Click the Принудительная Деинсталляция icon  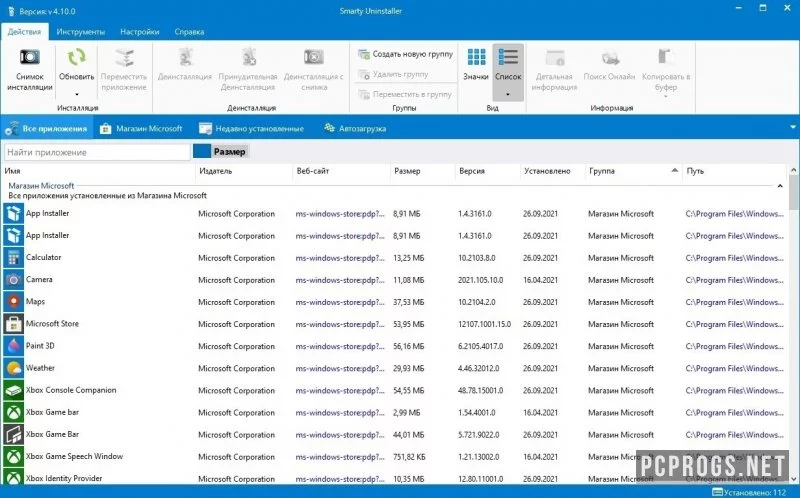(x=248, y=58)
